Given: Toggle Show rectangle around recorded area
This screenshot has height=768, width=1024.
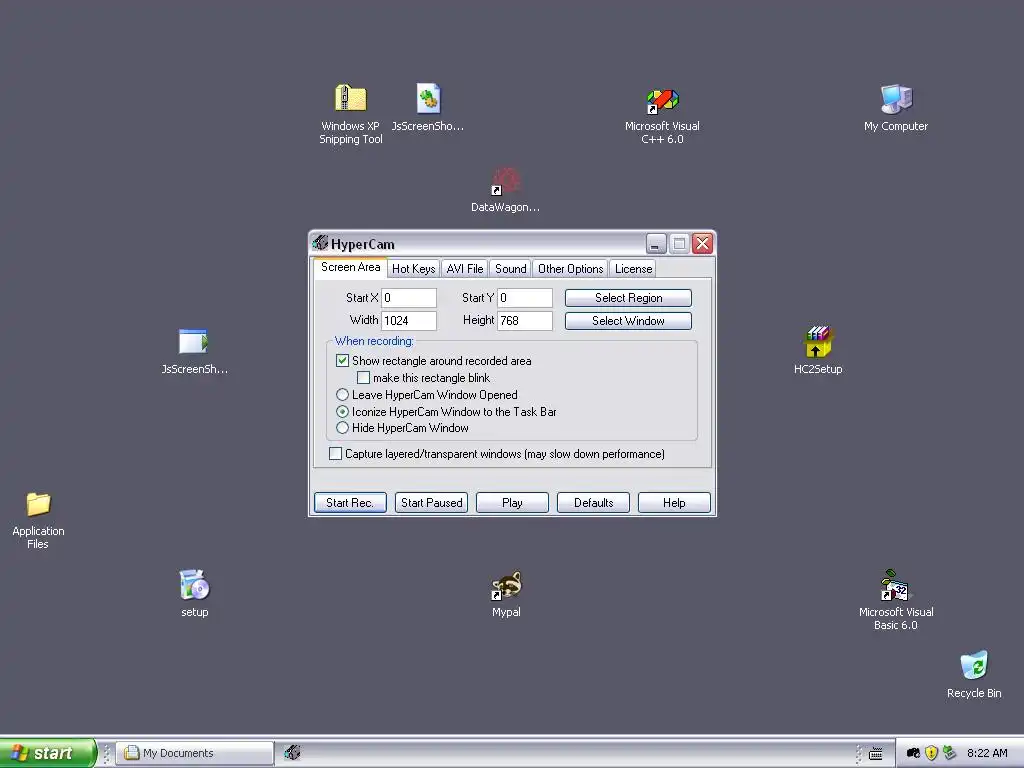Looking at the screenshot, I should [342, 360].
